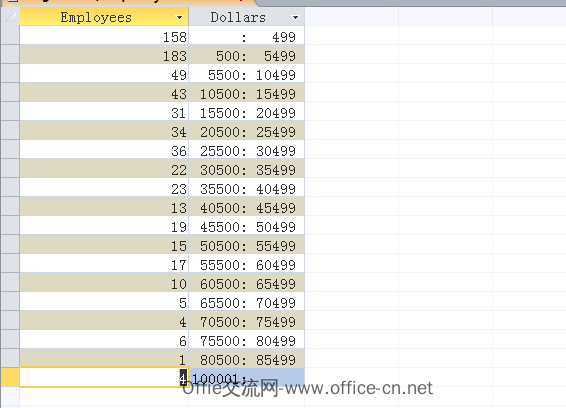
Task: Click the Dollars cell showing 100001:
Action: tap(247, 377)
